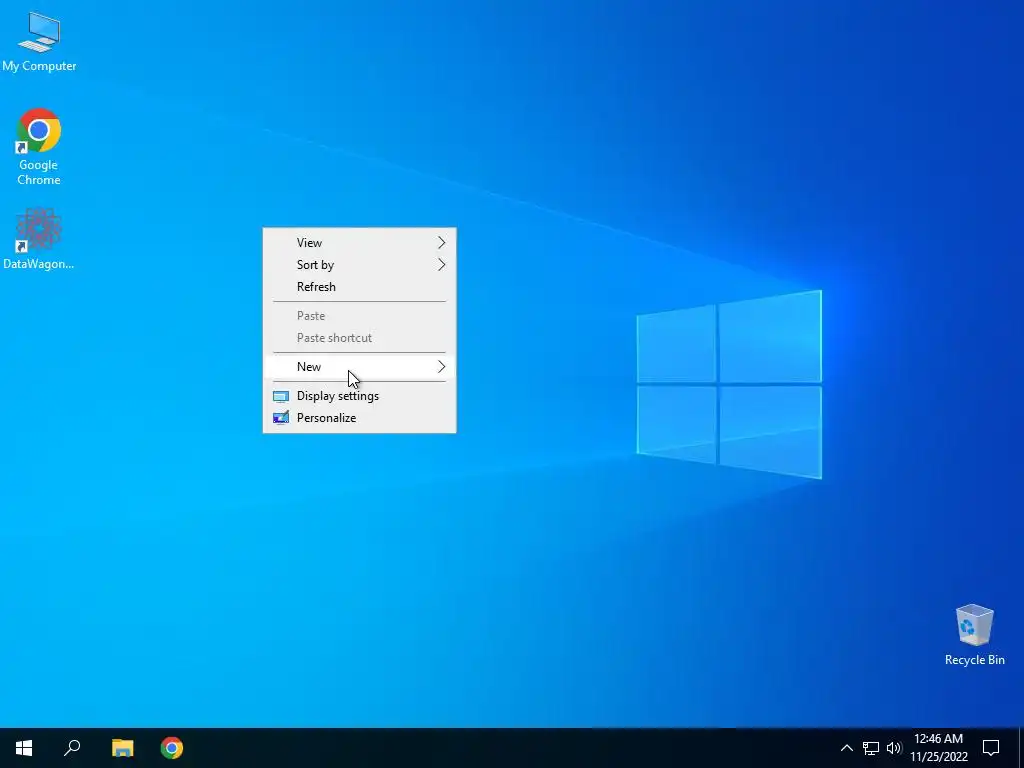The height and width of the screenshot is (768, 1024).
Task: Open the Sort by submenu
Action: (359, 264)
